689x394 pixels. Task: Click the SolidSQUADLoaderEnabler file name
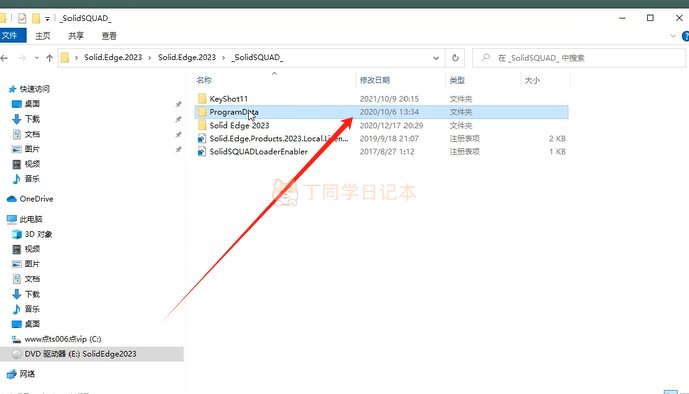pos(258,152)
